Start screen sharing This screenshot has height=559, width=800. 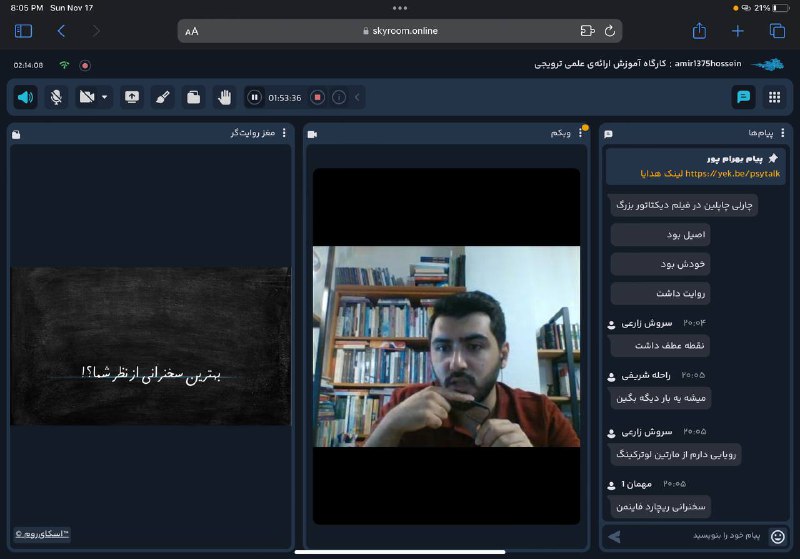(132, 97)
